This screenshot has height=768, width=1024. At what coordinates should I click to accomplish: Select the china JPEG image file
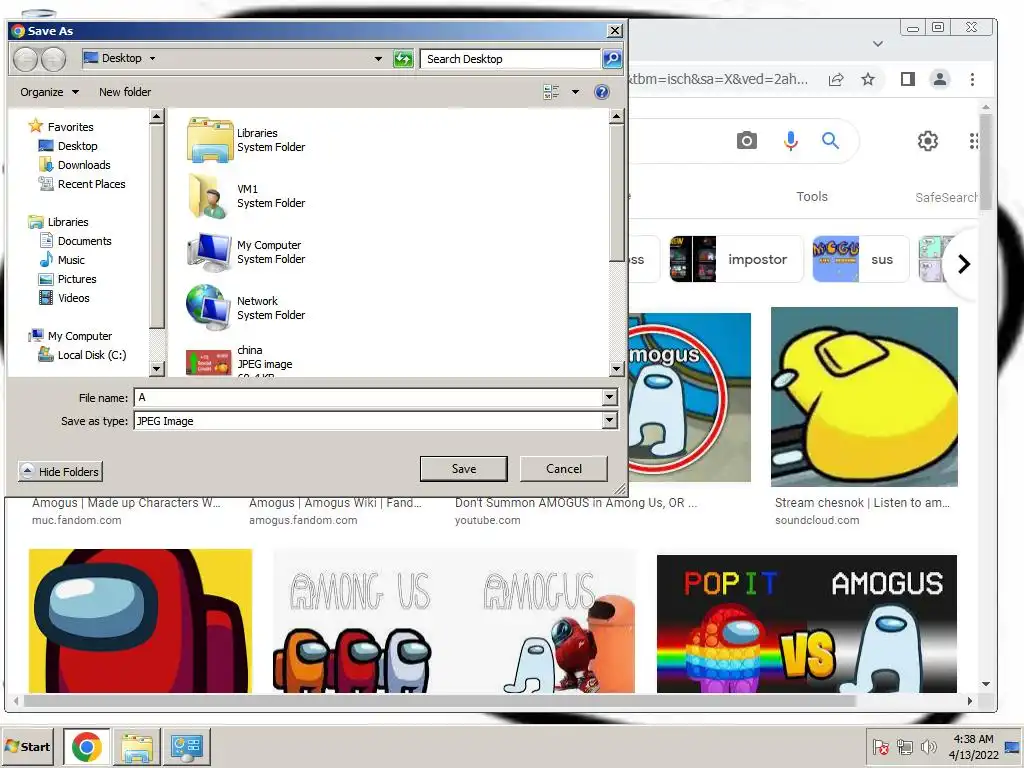tap(210, 362)
